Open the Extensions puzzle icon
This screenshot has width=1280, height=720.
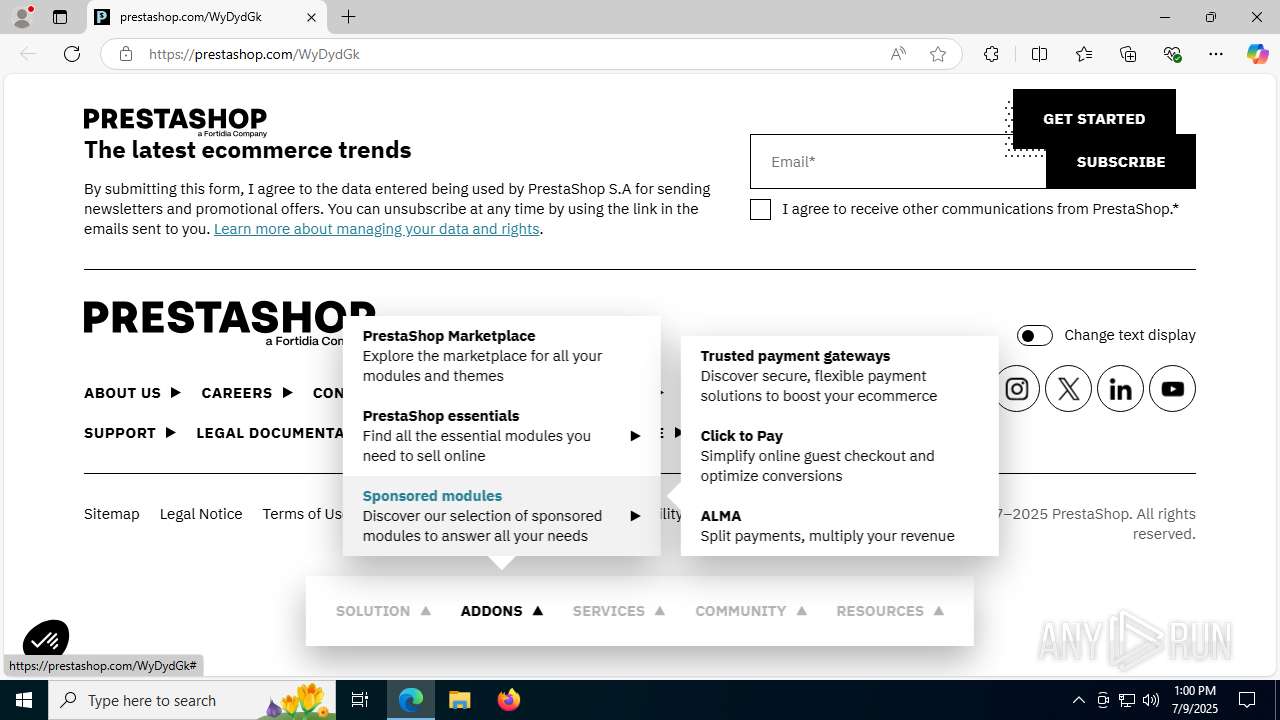coord(991,54)
